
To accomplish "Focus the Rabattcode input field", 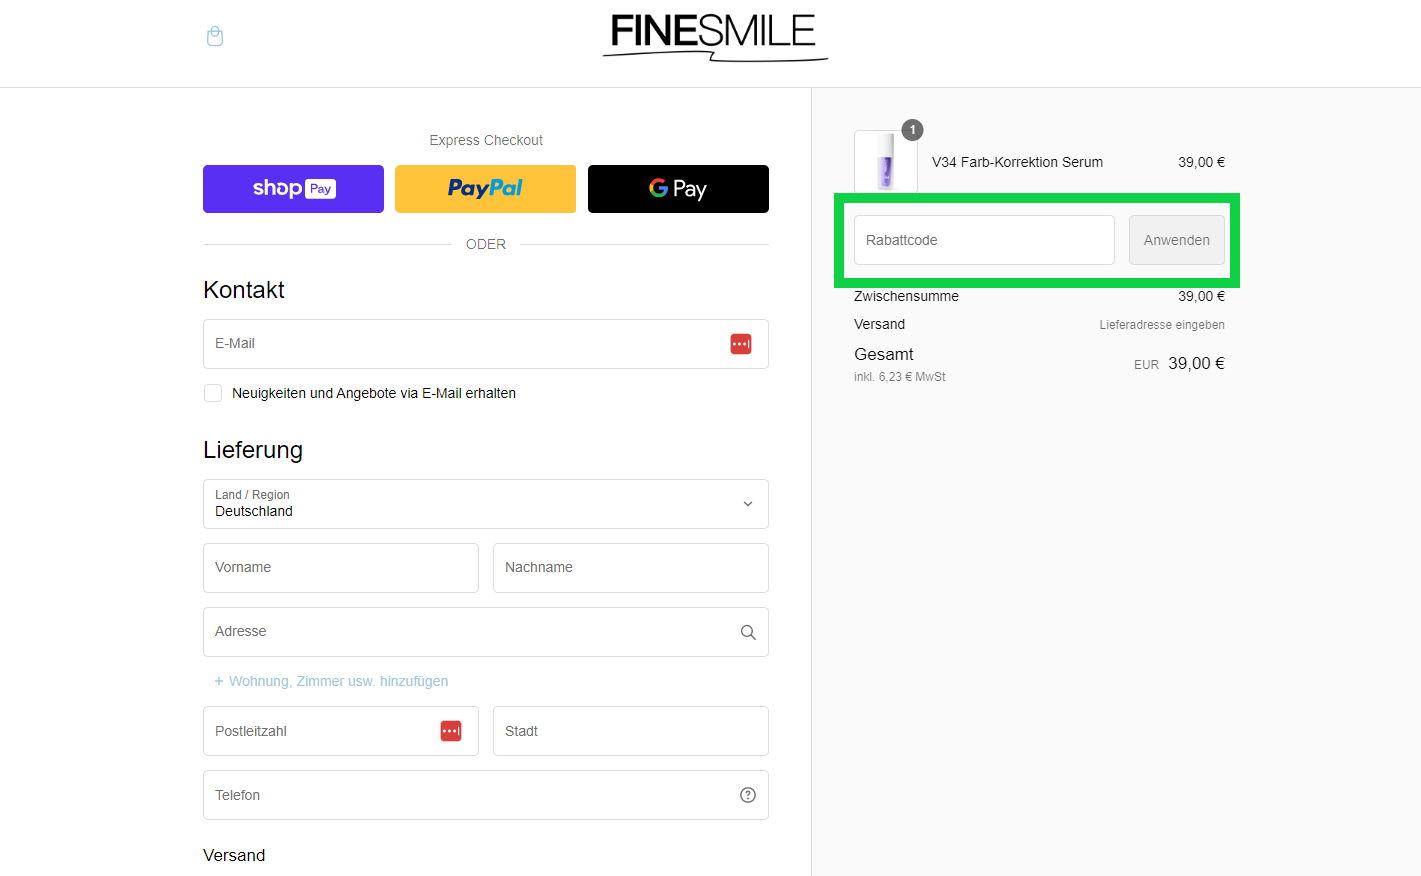I will pyautogui.click(x=984, y=240).
